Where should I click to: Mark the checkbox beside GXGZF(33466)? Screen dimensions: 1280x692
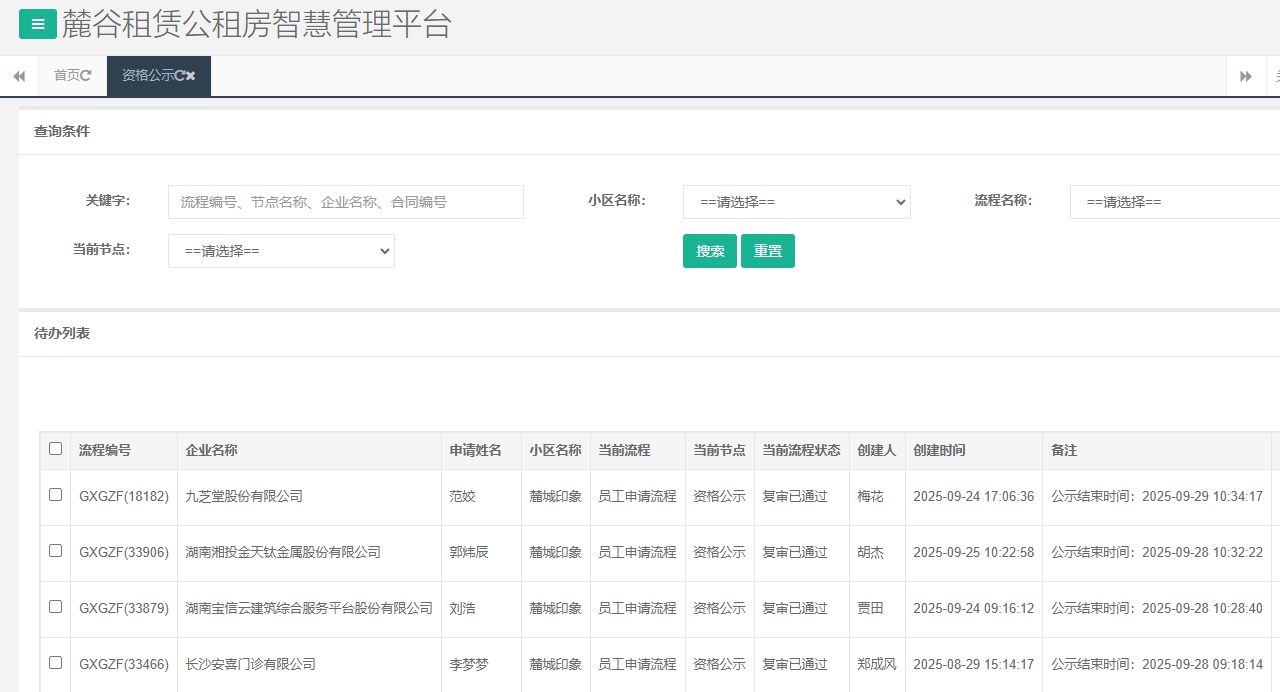pos(55,663)
